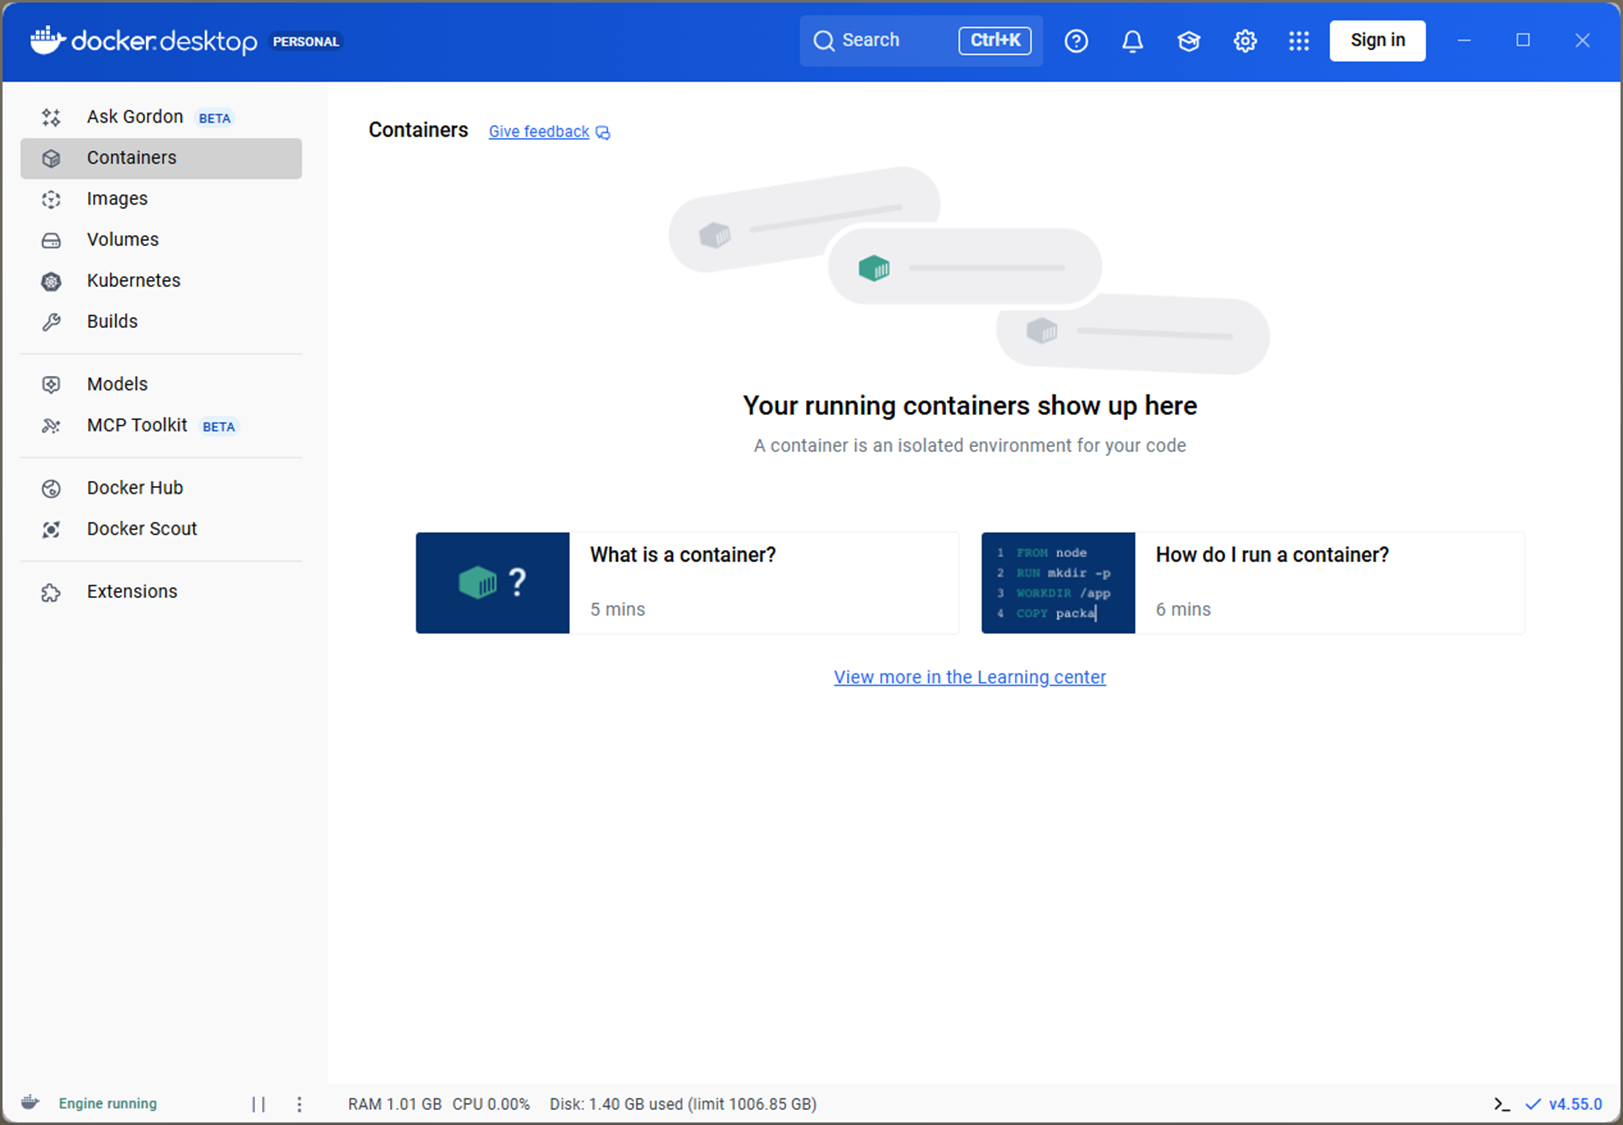1623x1125 pixels.
Task: Go to Images section
Action: click(x=161, y=199)
